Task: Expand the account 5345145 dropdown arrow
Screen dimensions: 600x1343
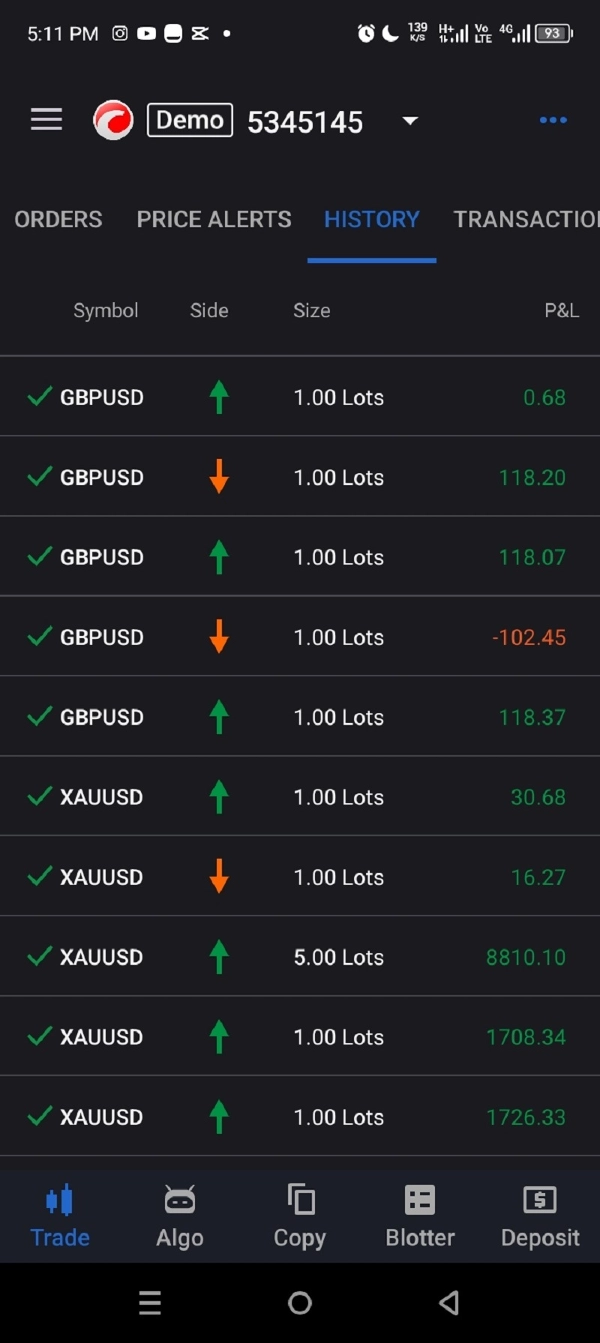Action: coord(409,121)
